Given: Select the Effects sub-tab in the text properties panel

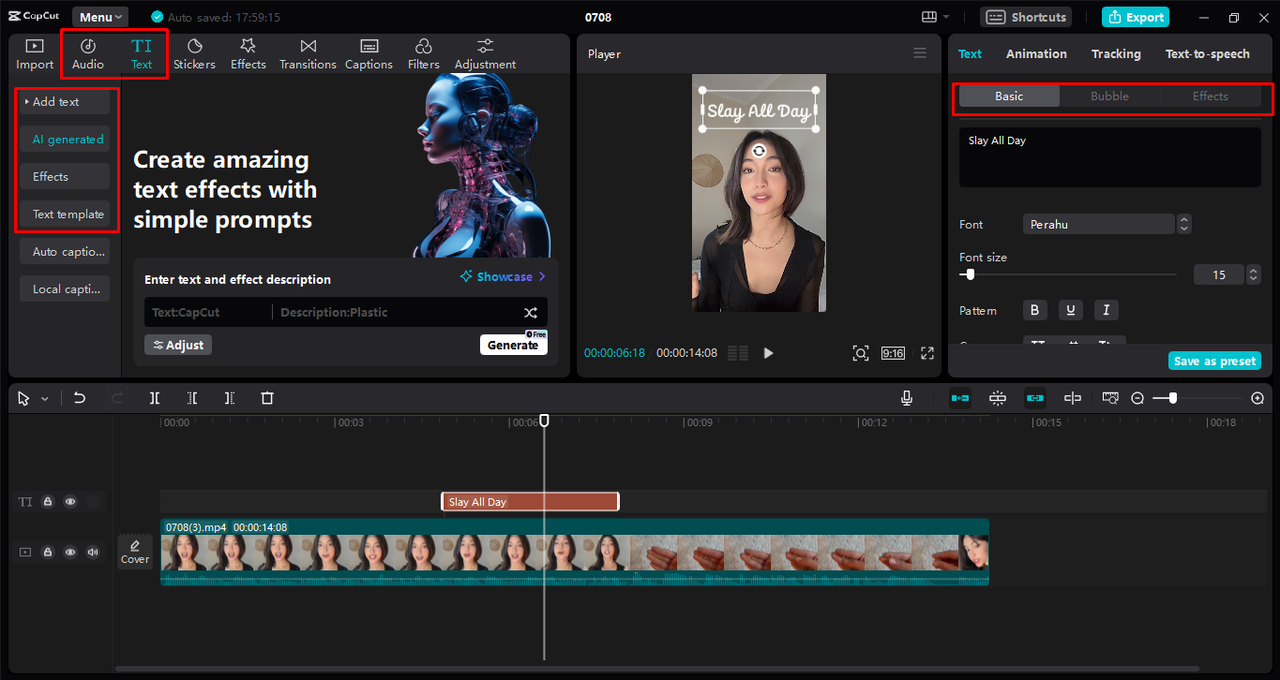Looking at the screenshot, I should tap(1210, 96).
